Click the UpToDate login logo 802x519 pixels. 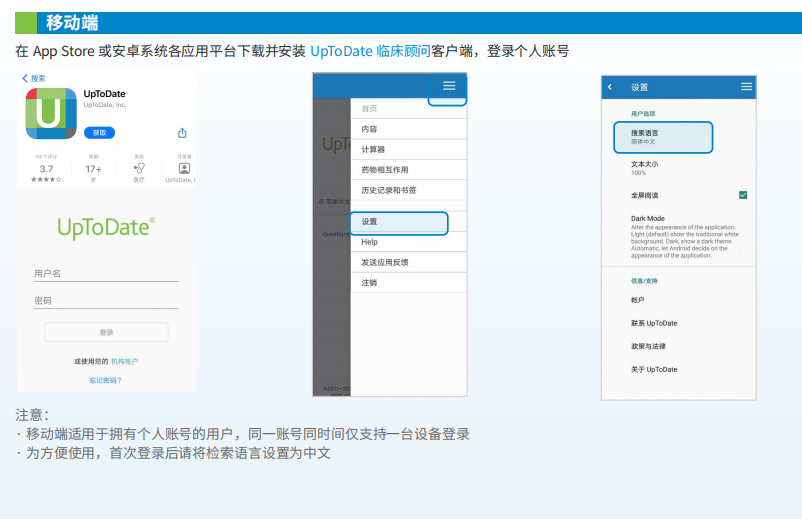106,228
